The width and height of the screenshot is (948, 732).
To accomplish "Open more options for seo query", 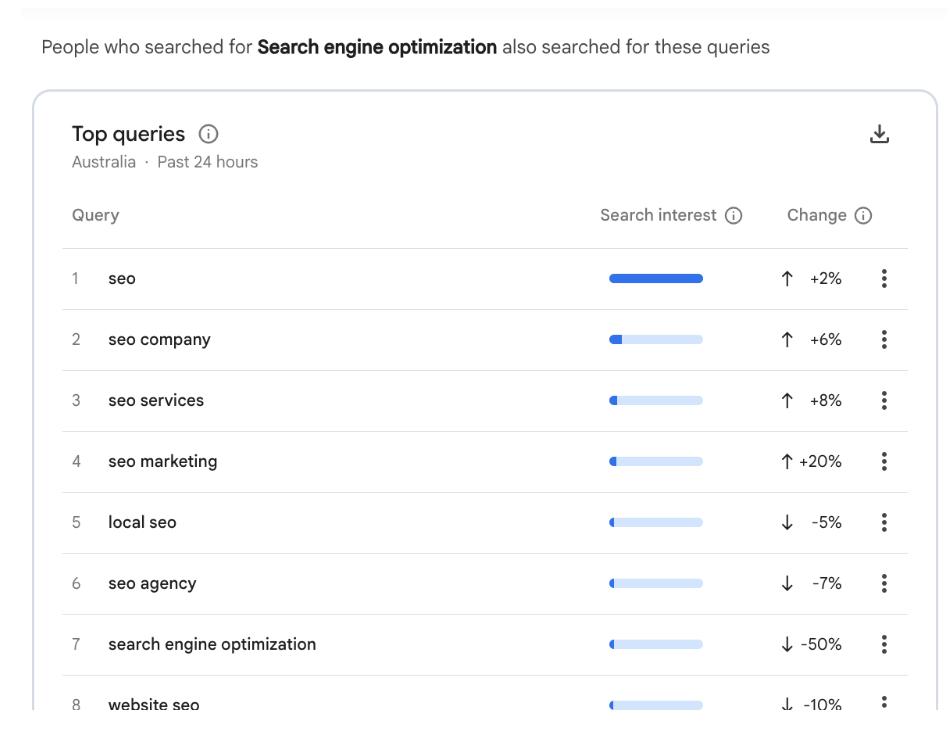I will tap(884, 279).
